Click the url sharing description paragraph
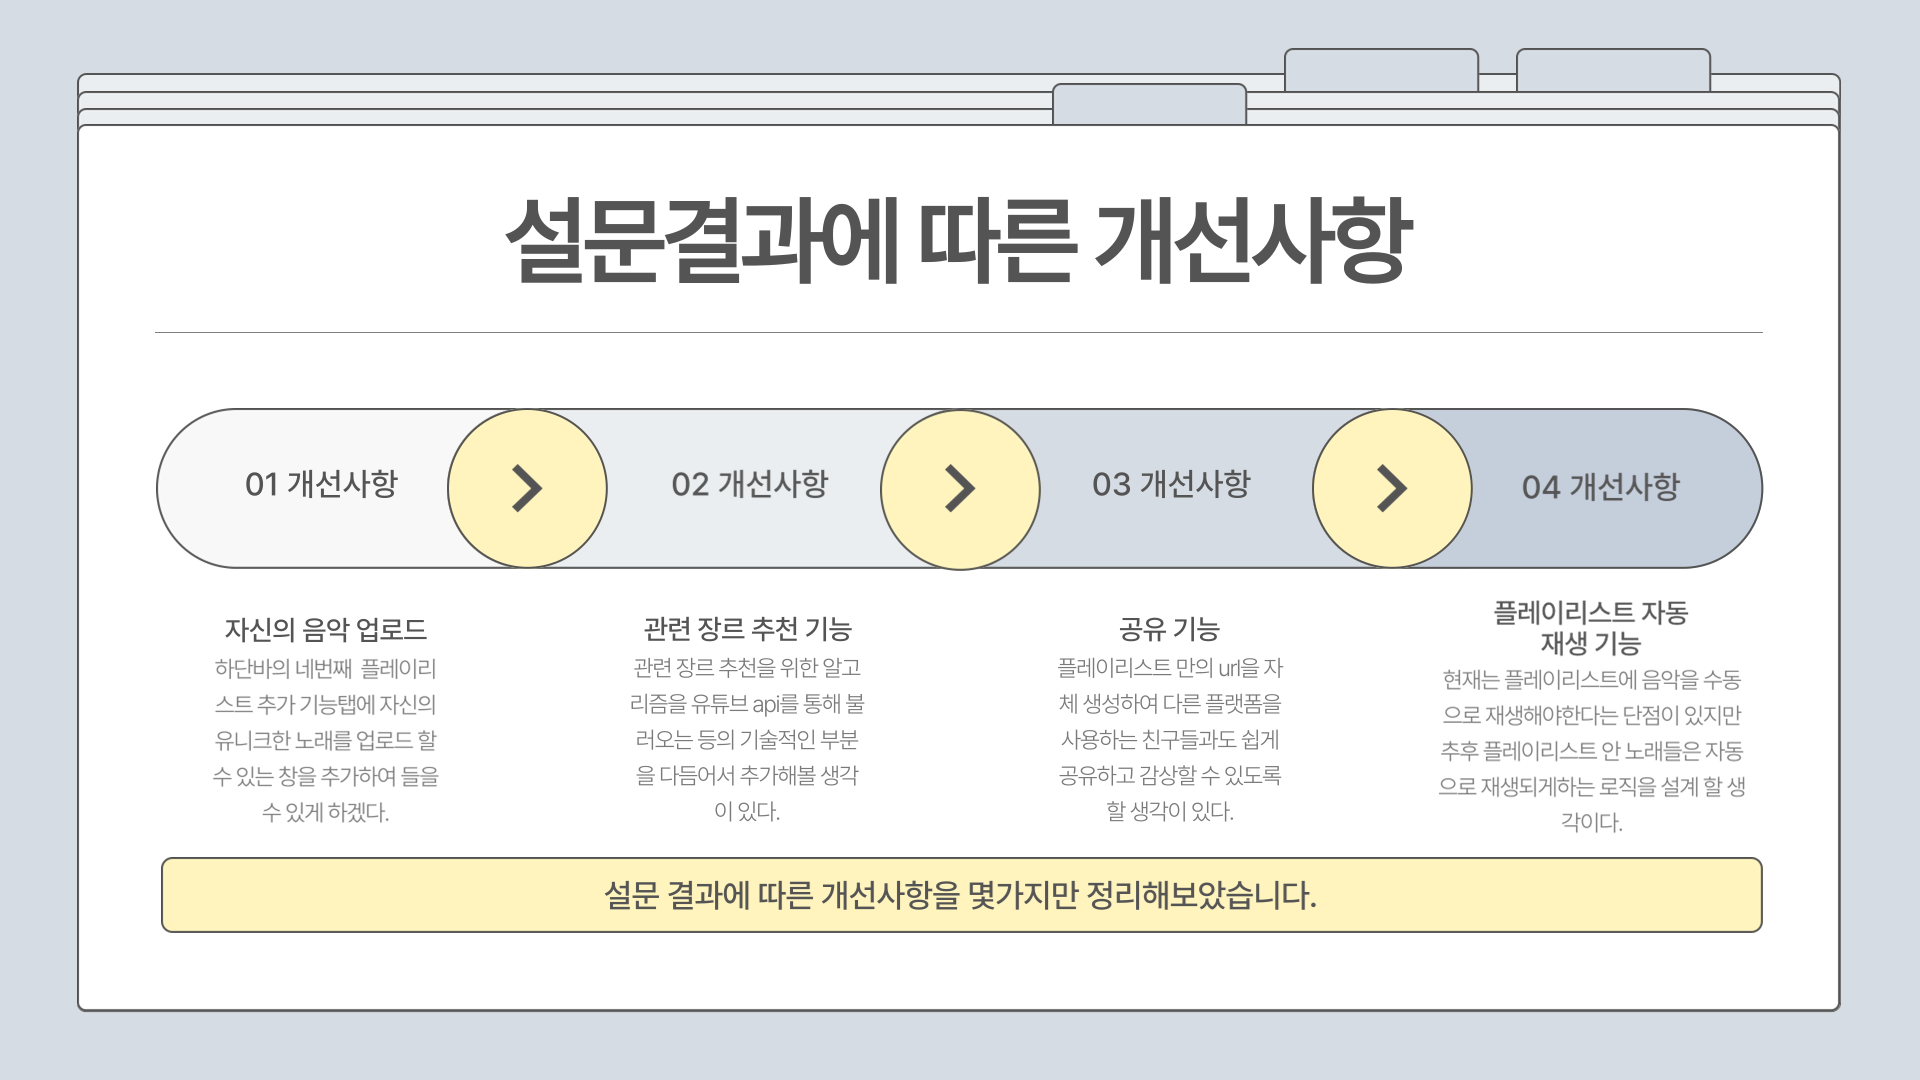This screenshot has width=1920, height=1080. [1169, 740]
